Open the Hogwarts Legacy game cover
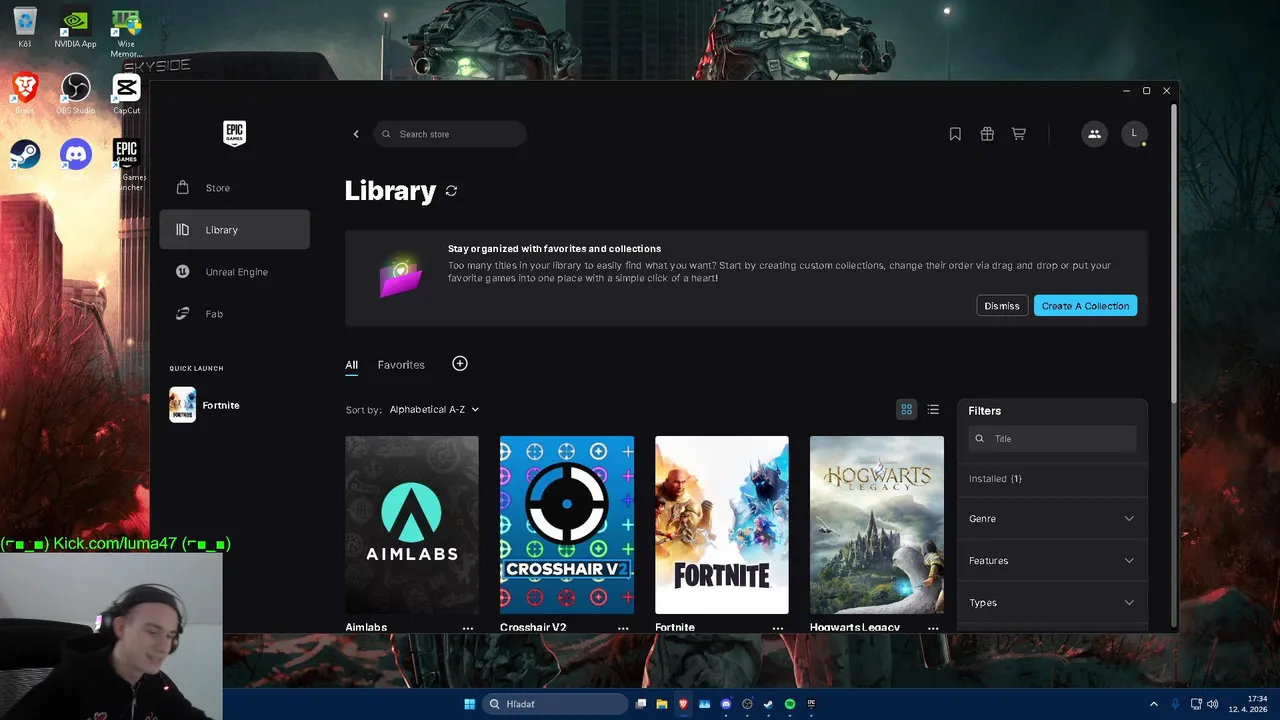Viewport: 1280px width, 720px height. pyautogui.click(x=877, y=525)
